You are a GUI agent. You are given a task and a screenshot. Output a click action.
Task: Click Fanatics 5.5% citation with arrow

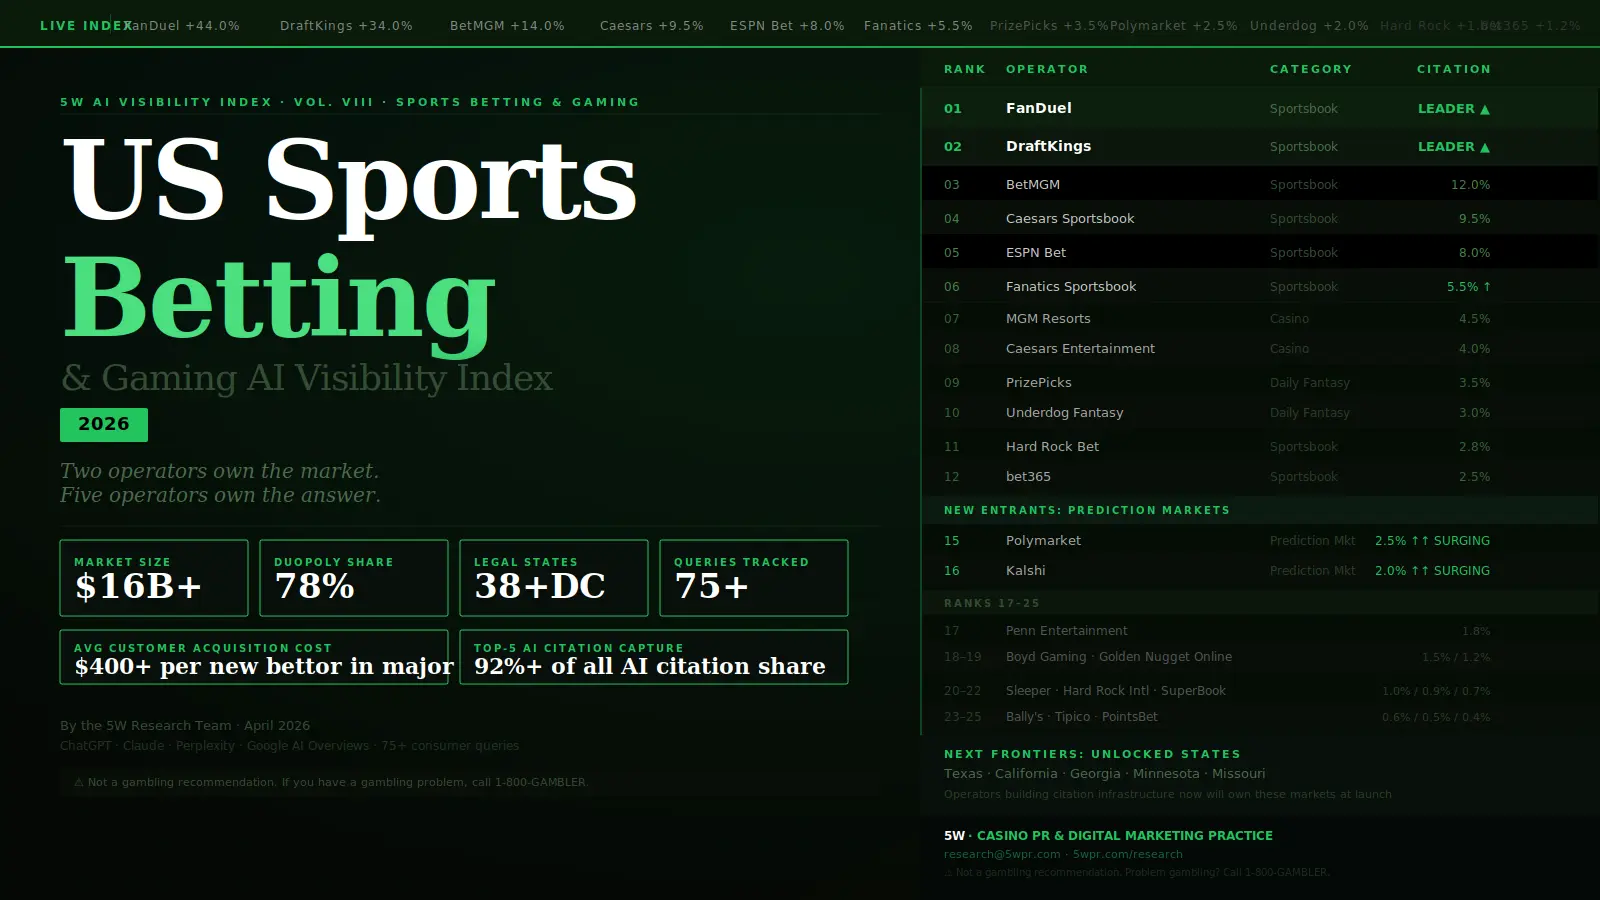click(x=1468, y=287)
